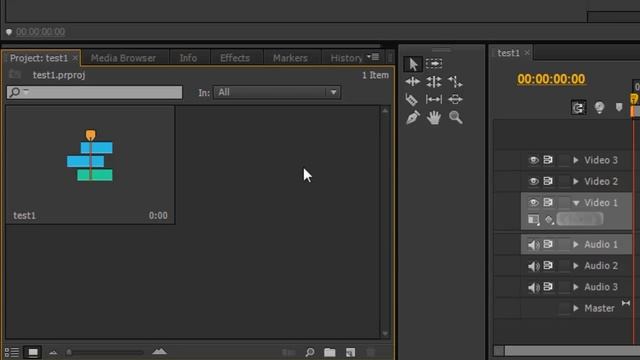Mute Audio 2 track speaker
640x360 pixels.
coord(533,266)
